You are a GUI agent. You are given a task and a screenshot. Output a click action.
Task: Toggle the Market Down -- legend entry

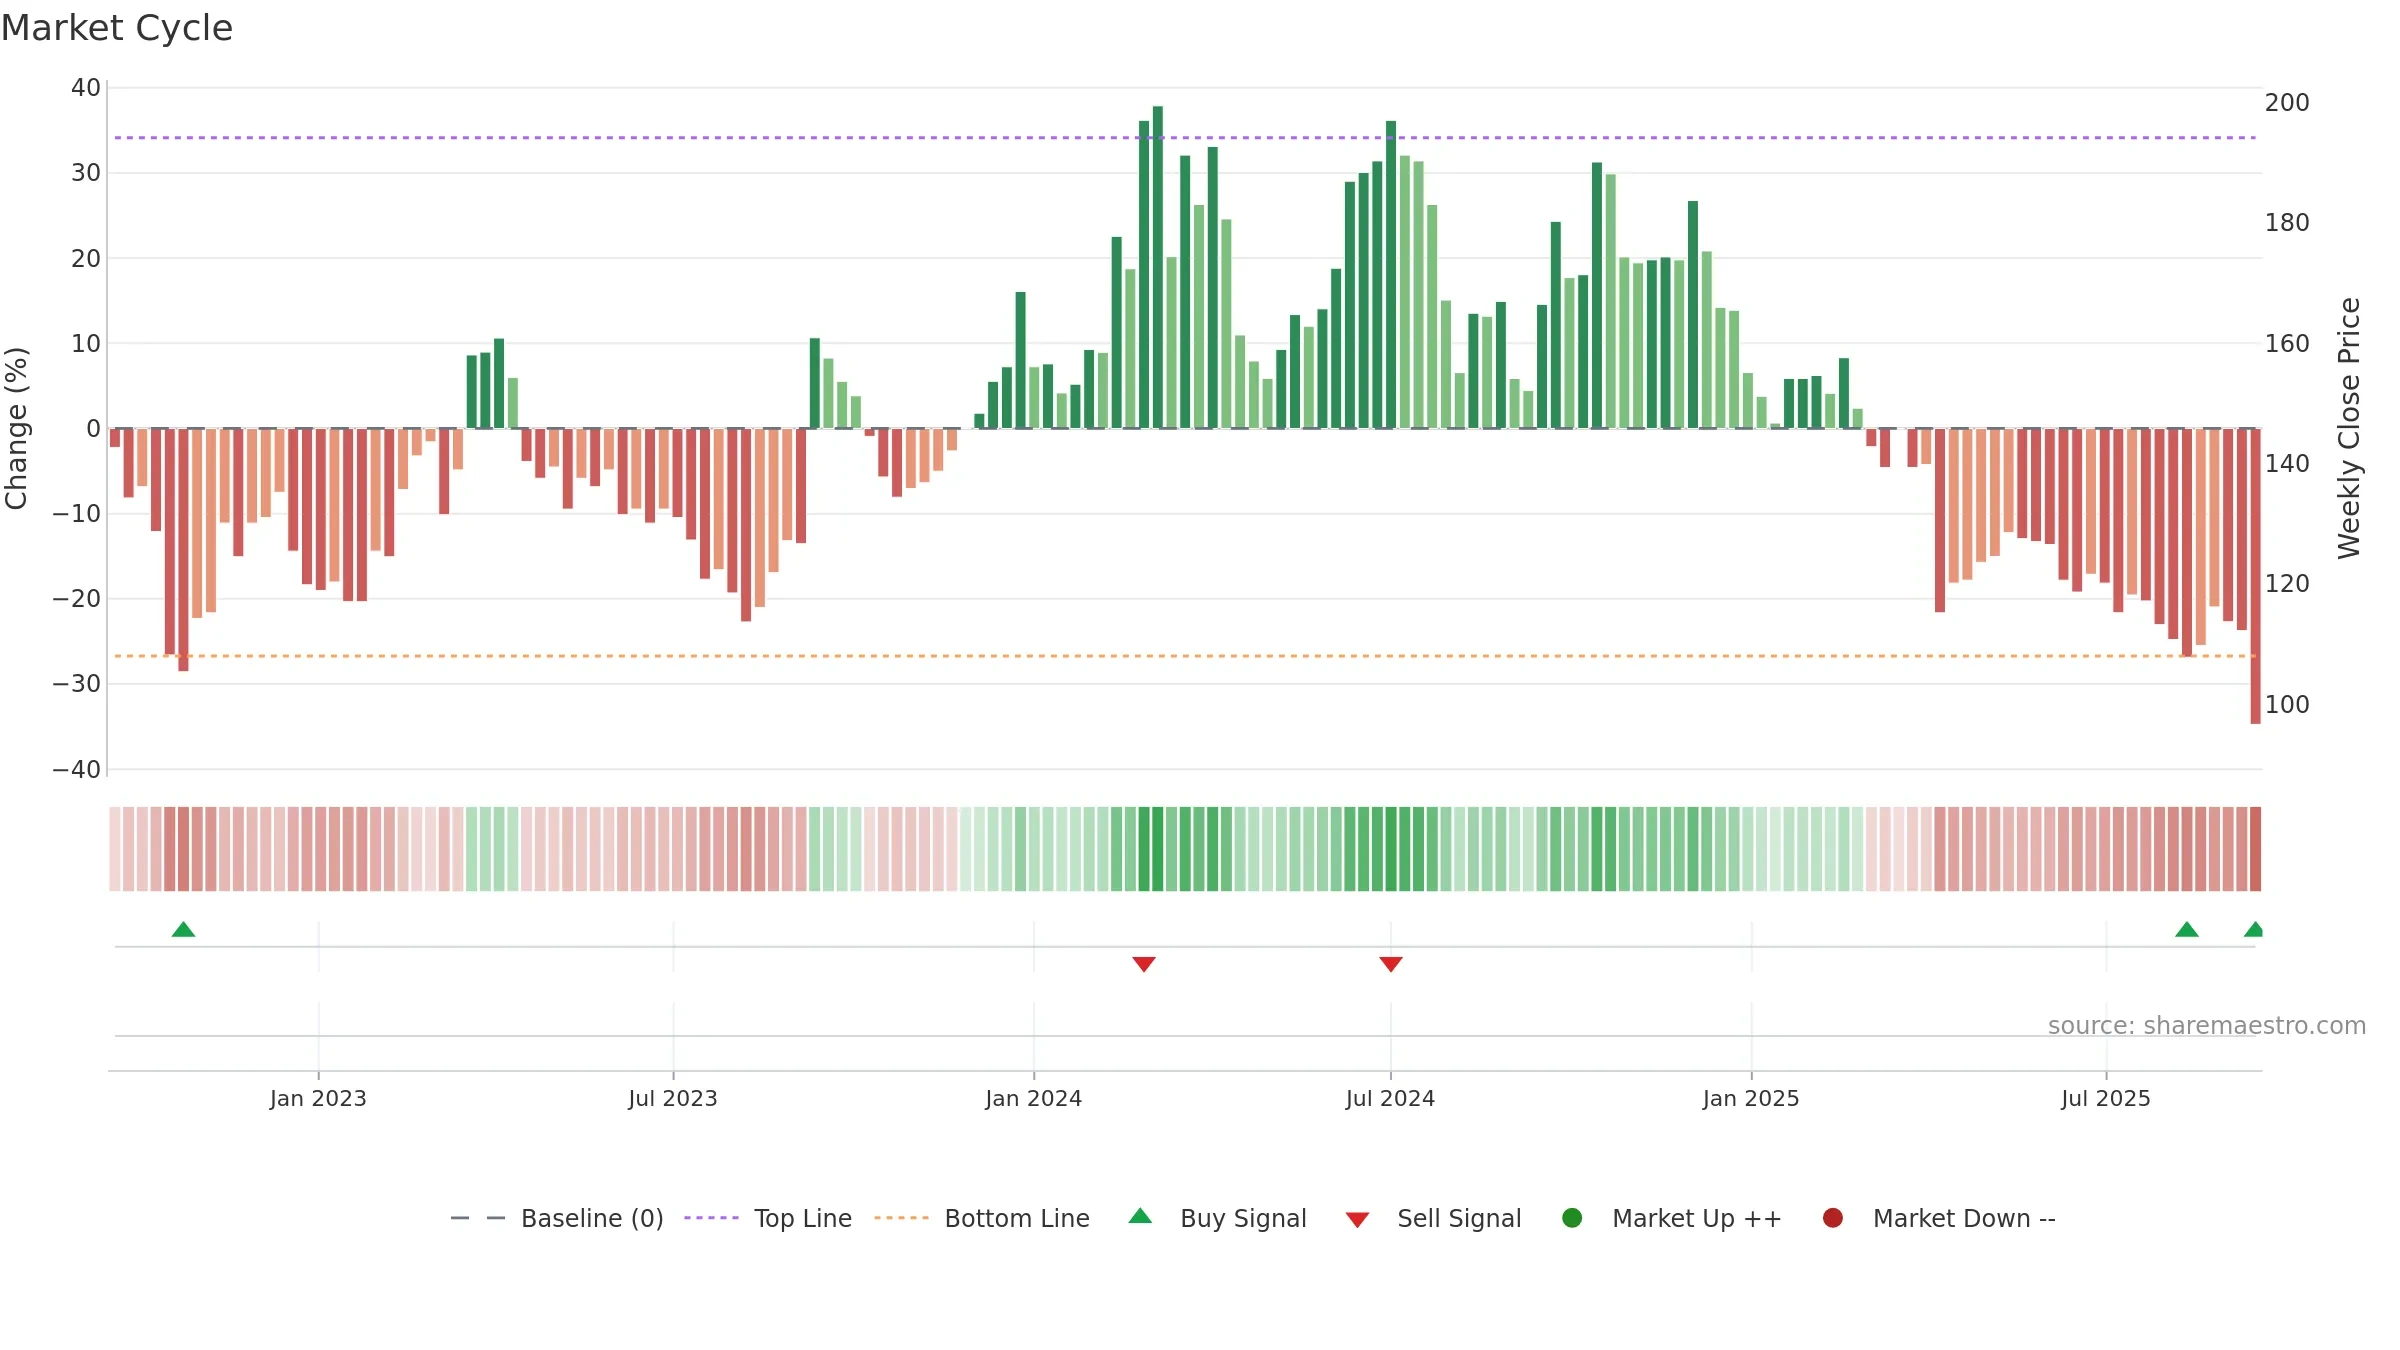[x=1939, y=1218]
